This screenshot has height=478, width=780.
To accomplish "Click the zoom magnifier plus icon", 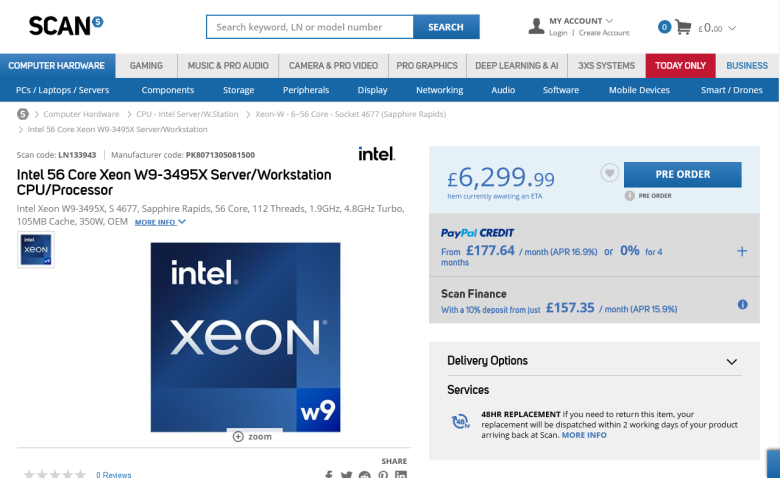I will point(238,436).
